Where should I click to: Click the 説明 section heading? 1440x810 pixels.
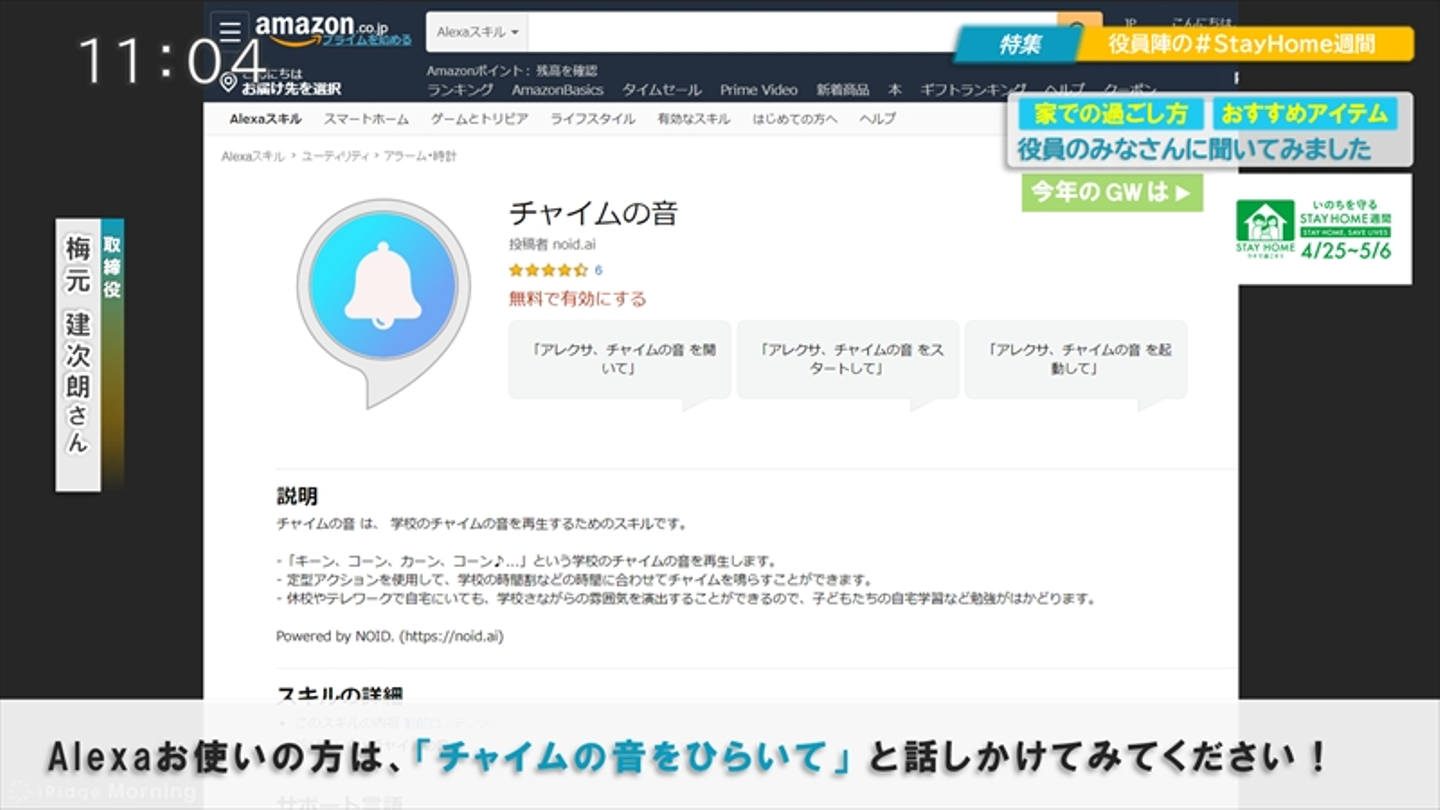tap(297, 496)
